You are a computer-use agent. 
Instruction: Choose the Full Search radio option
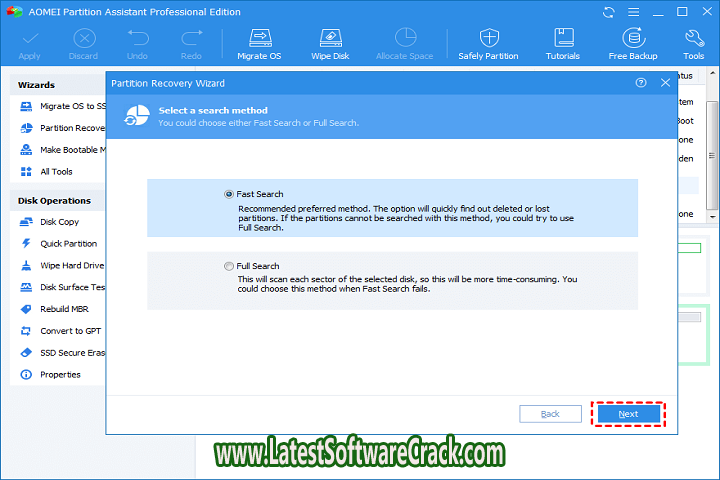[229, 266]
